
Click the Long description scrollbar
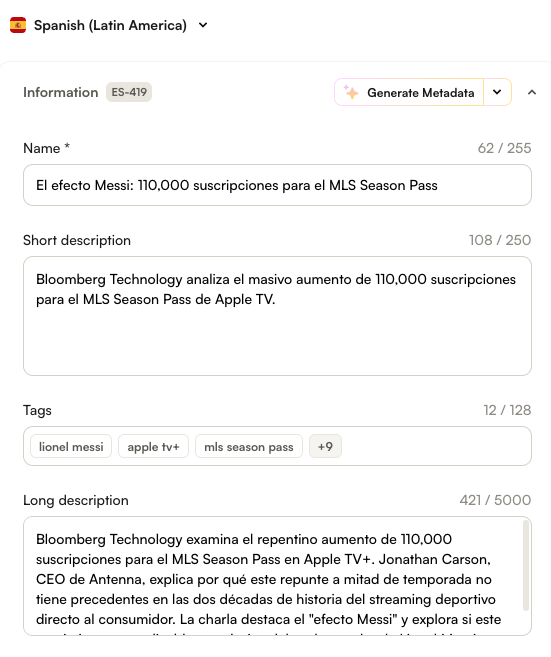pos(526,565)
